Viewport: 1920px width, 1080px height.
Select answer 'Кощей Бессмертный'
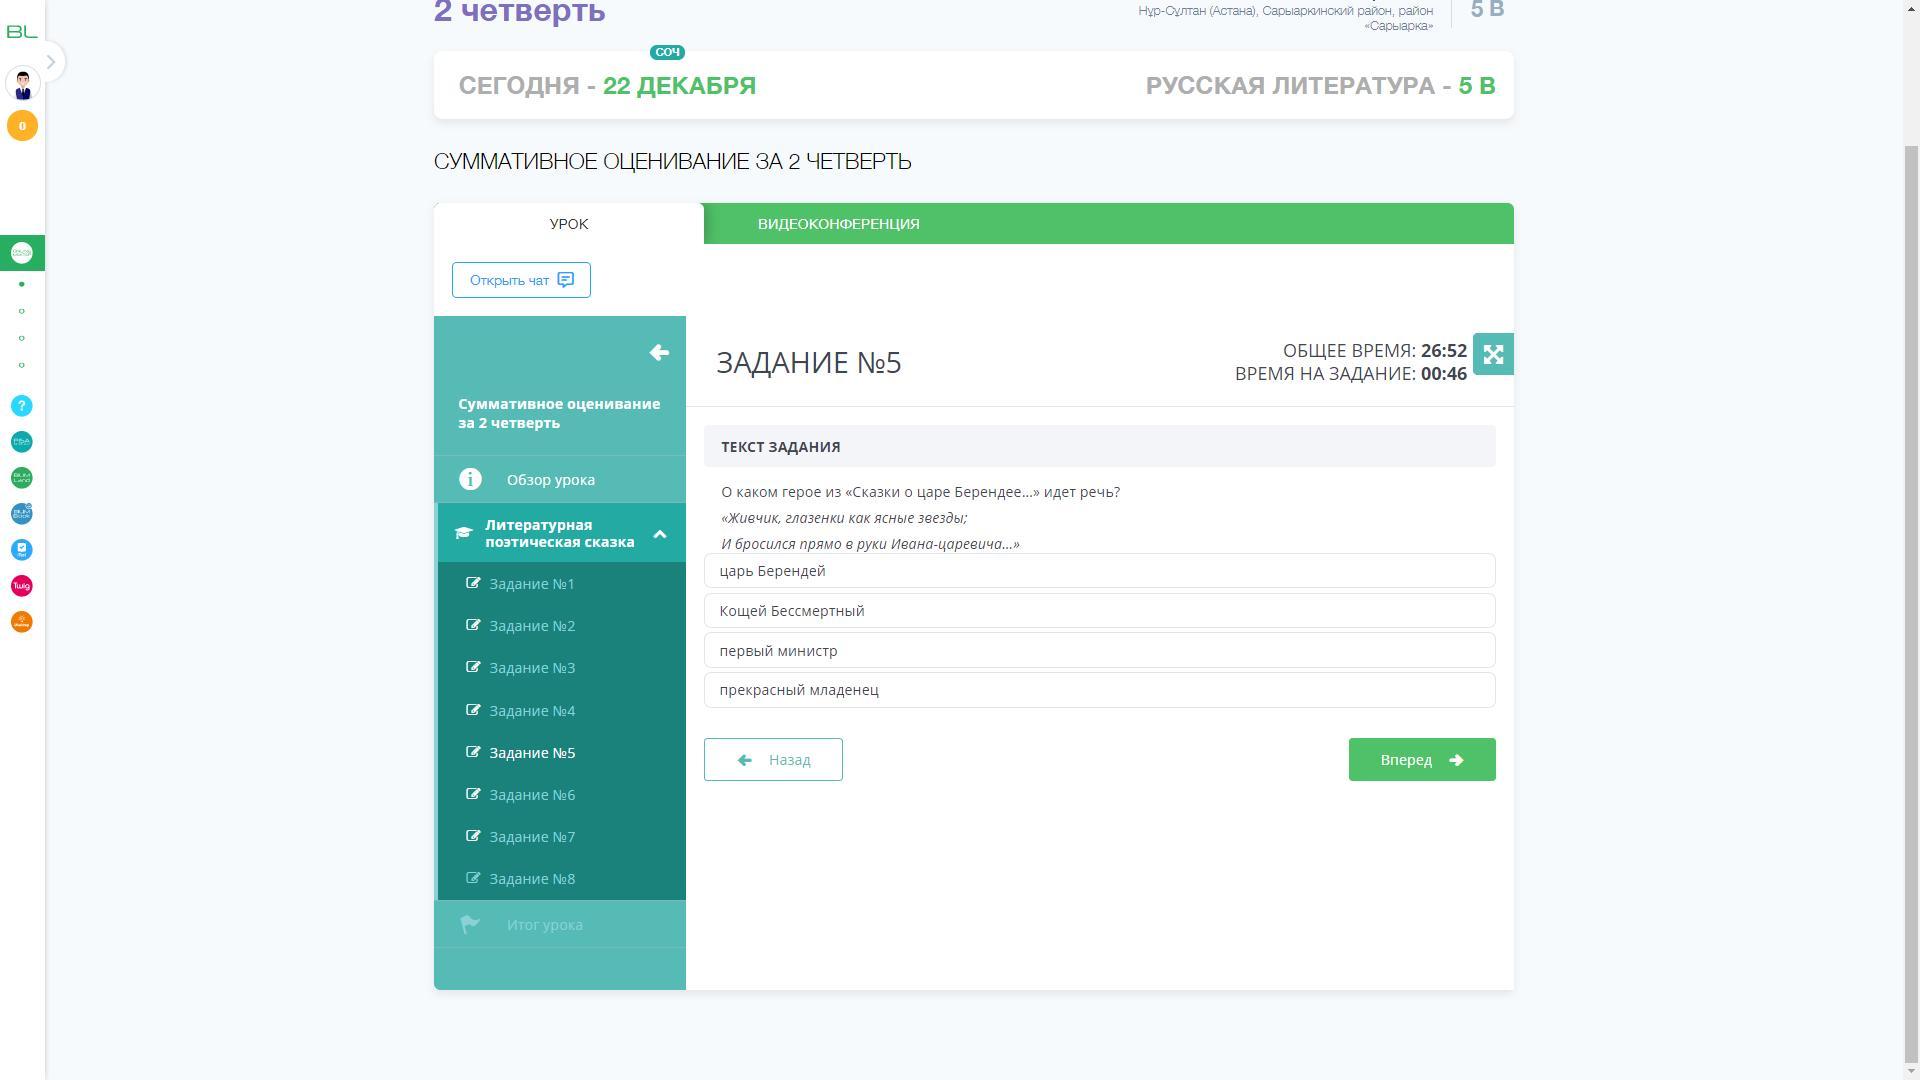point(1099,611)
